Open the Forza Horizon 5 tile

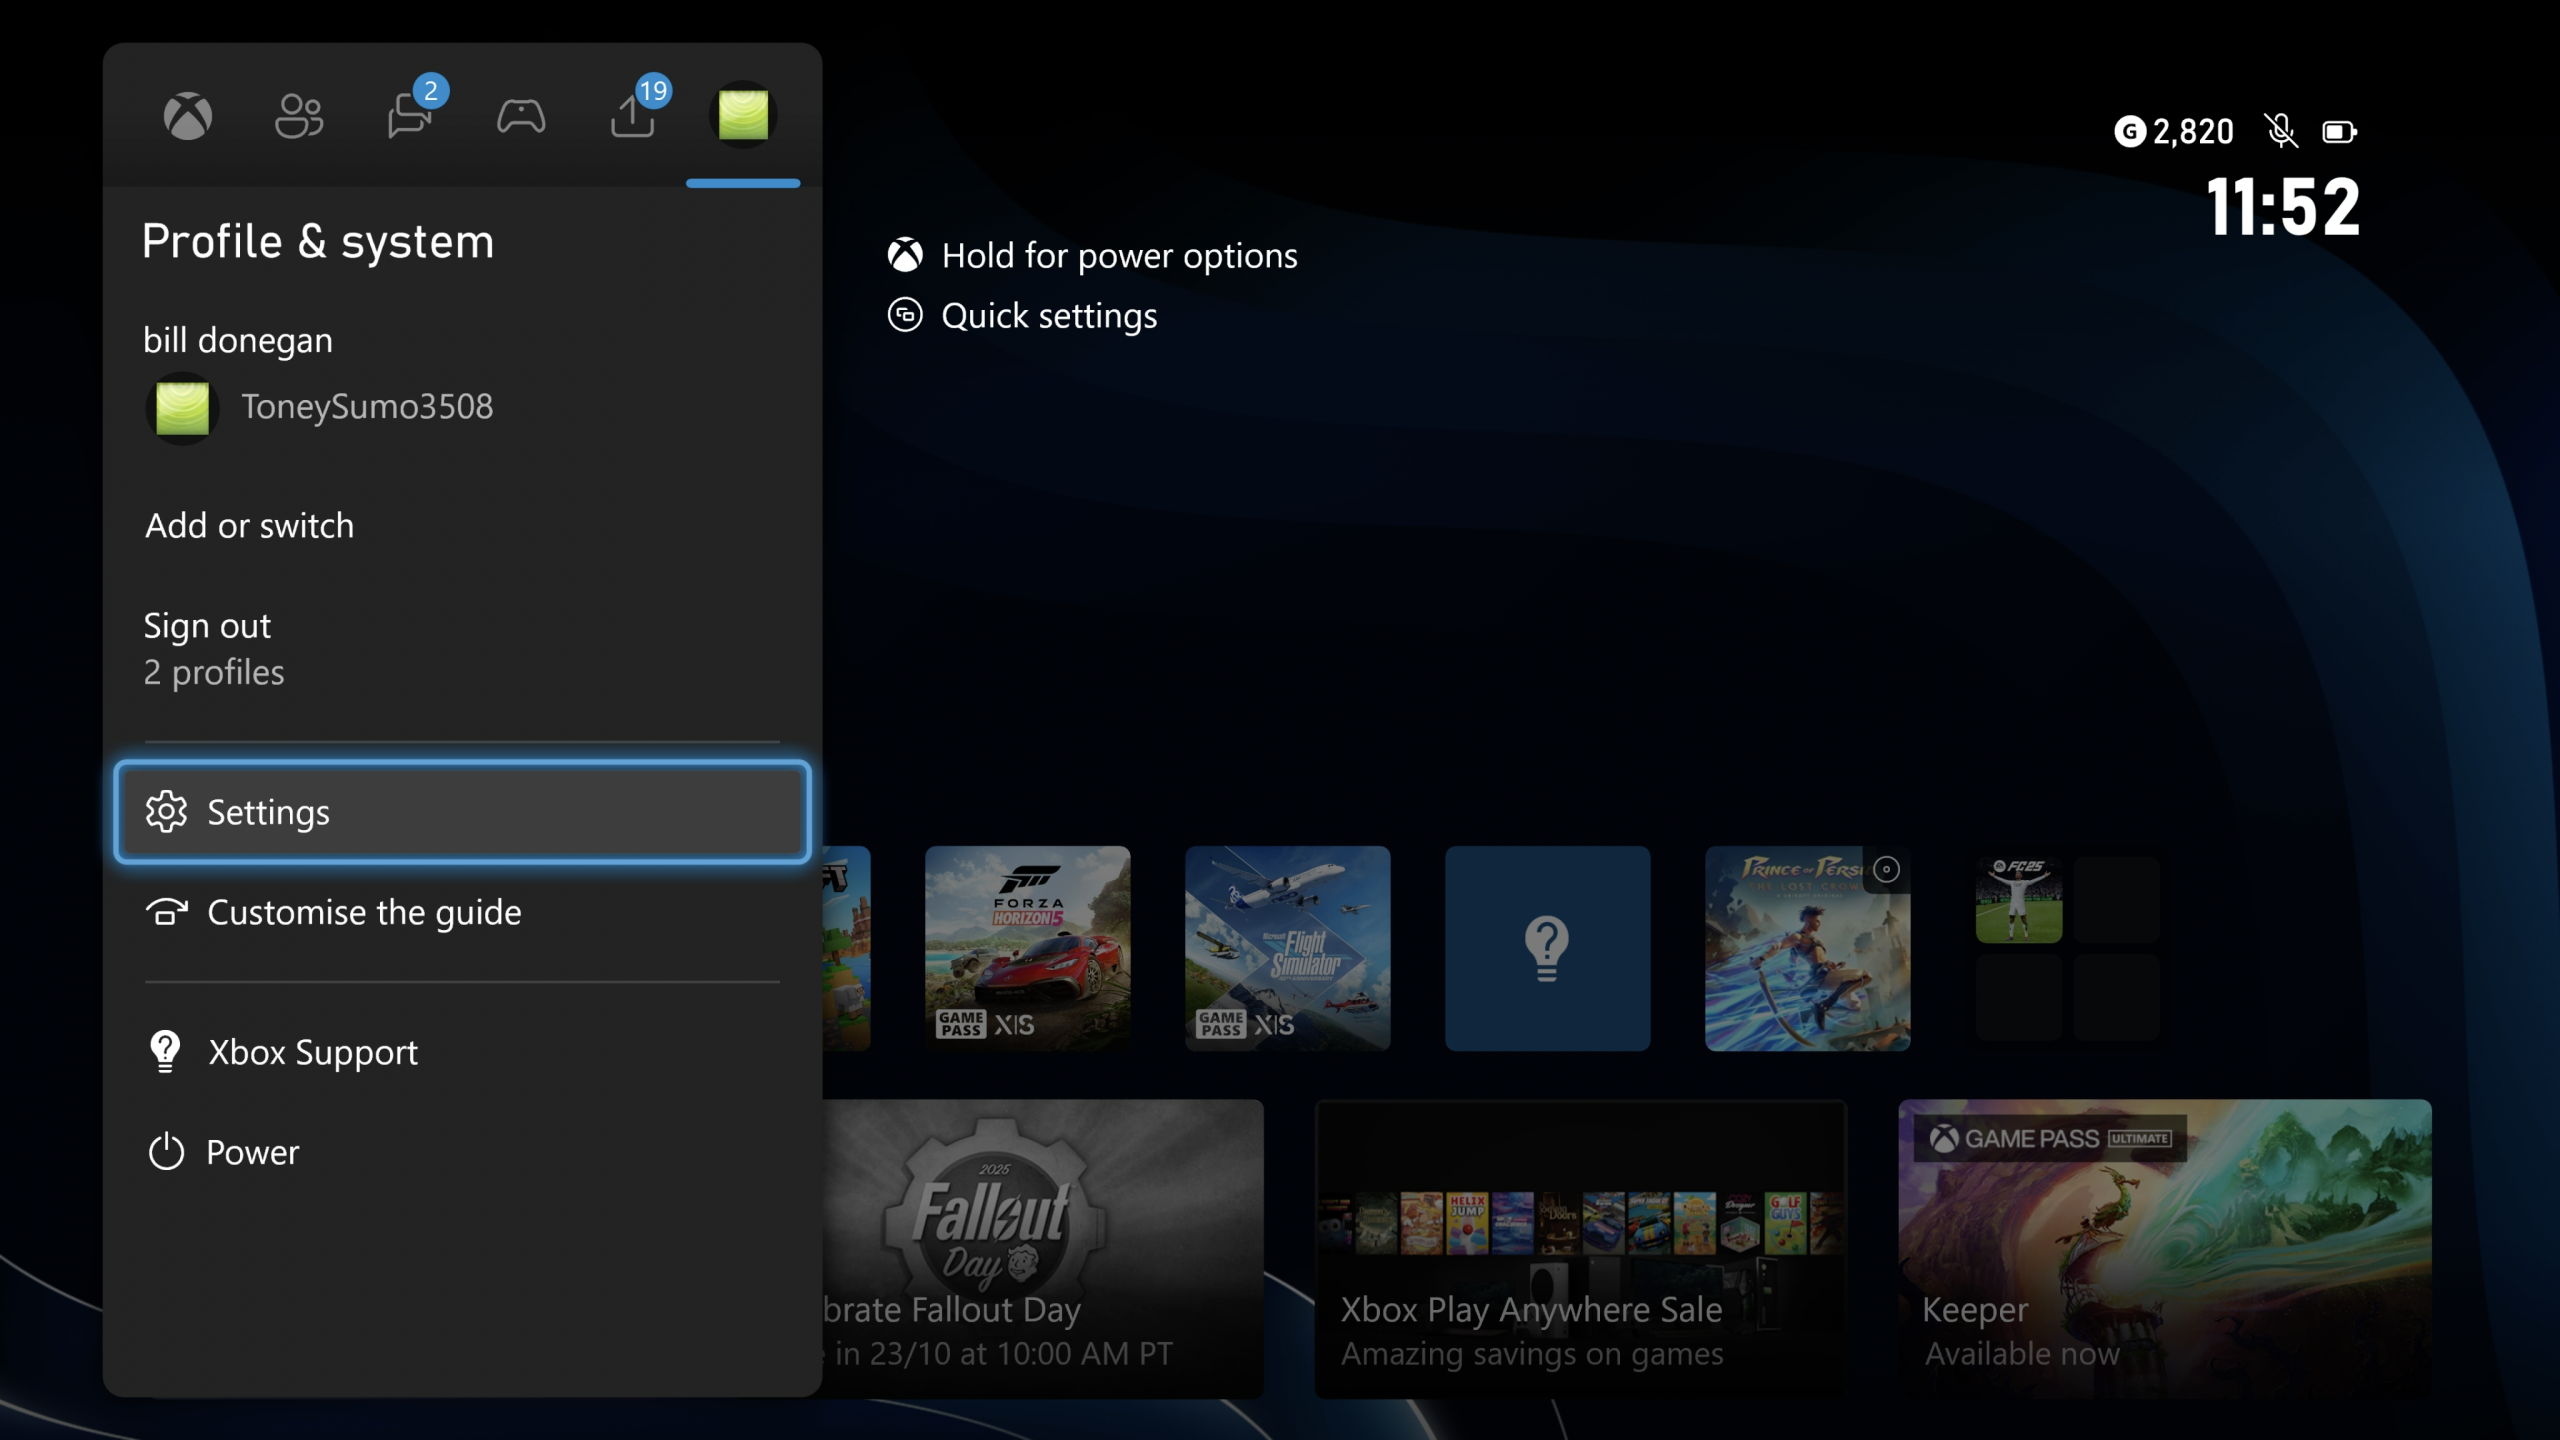coord(1027,948)
